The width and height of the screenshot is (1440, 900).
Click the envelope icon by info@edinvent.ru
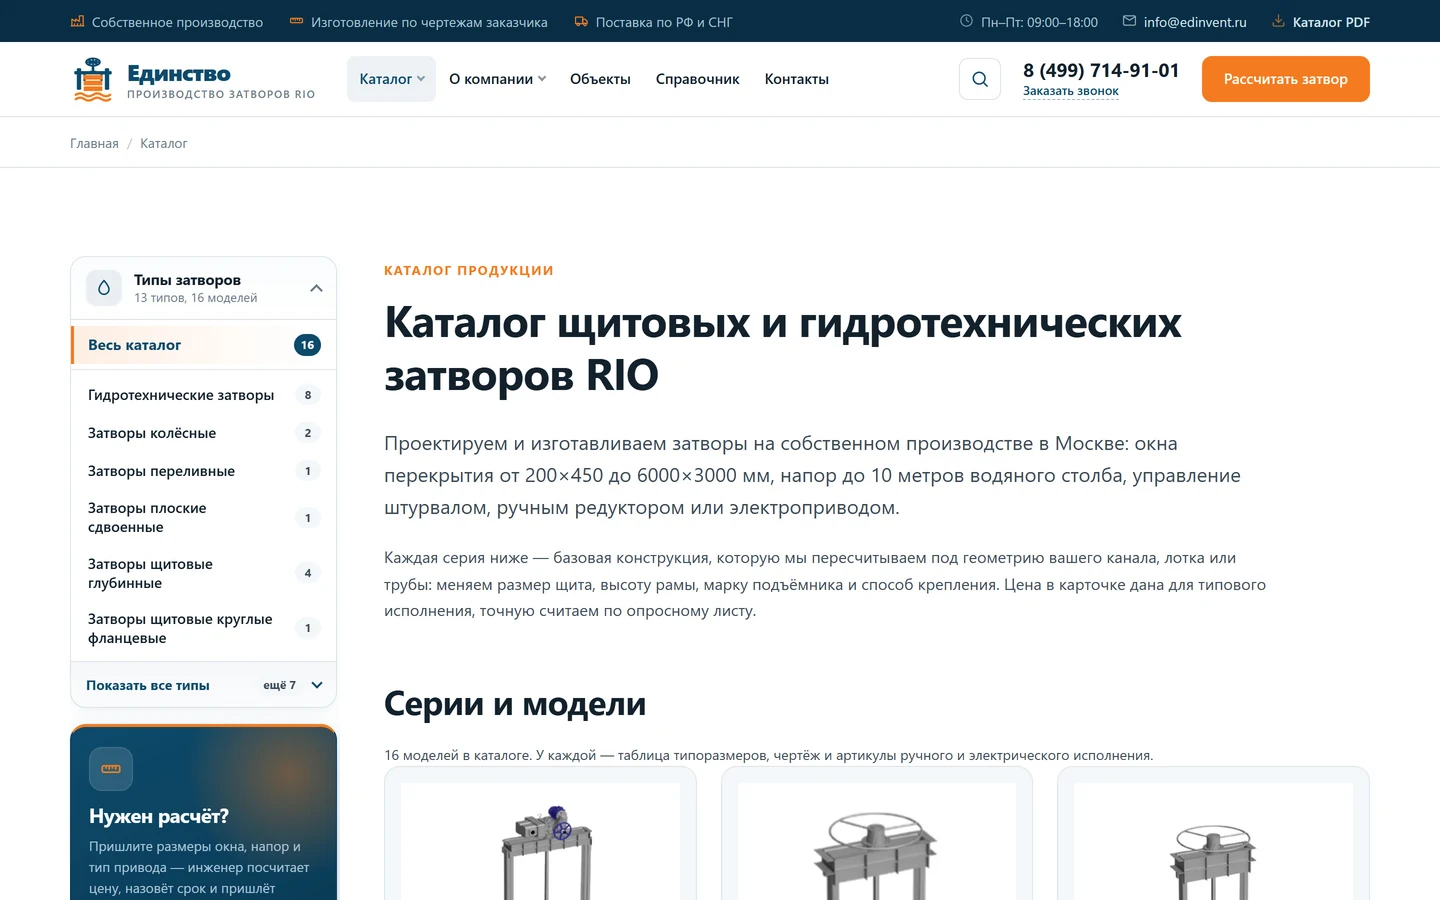[x=1129, y=21]
